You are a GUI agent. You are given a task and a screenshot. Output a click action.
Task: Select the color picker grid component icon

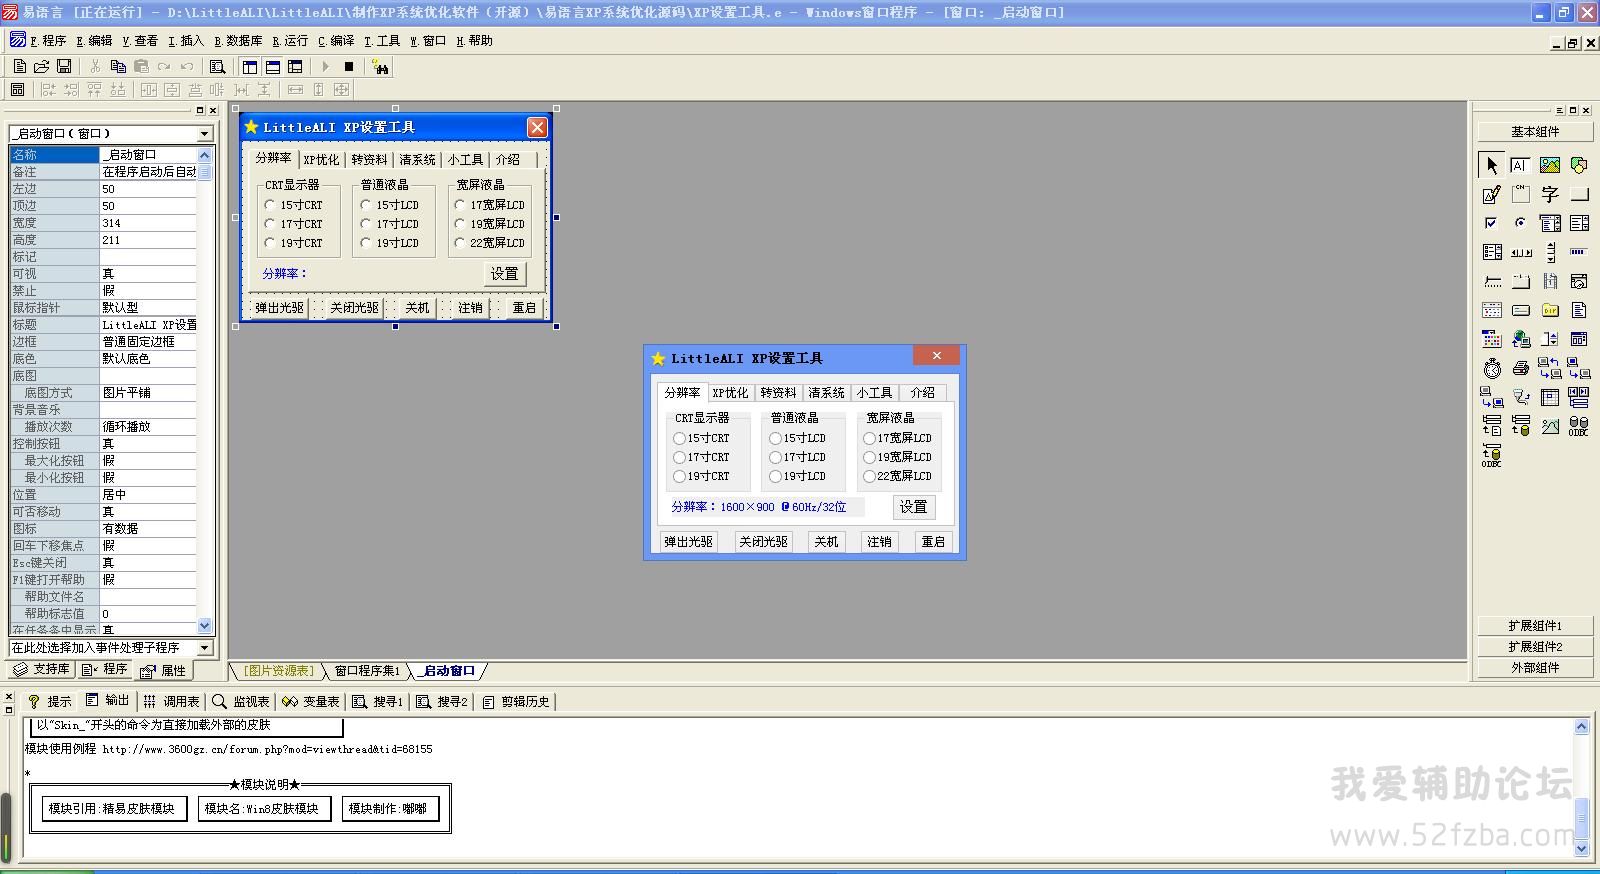click(1492, 339)
